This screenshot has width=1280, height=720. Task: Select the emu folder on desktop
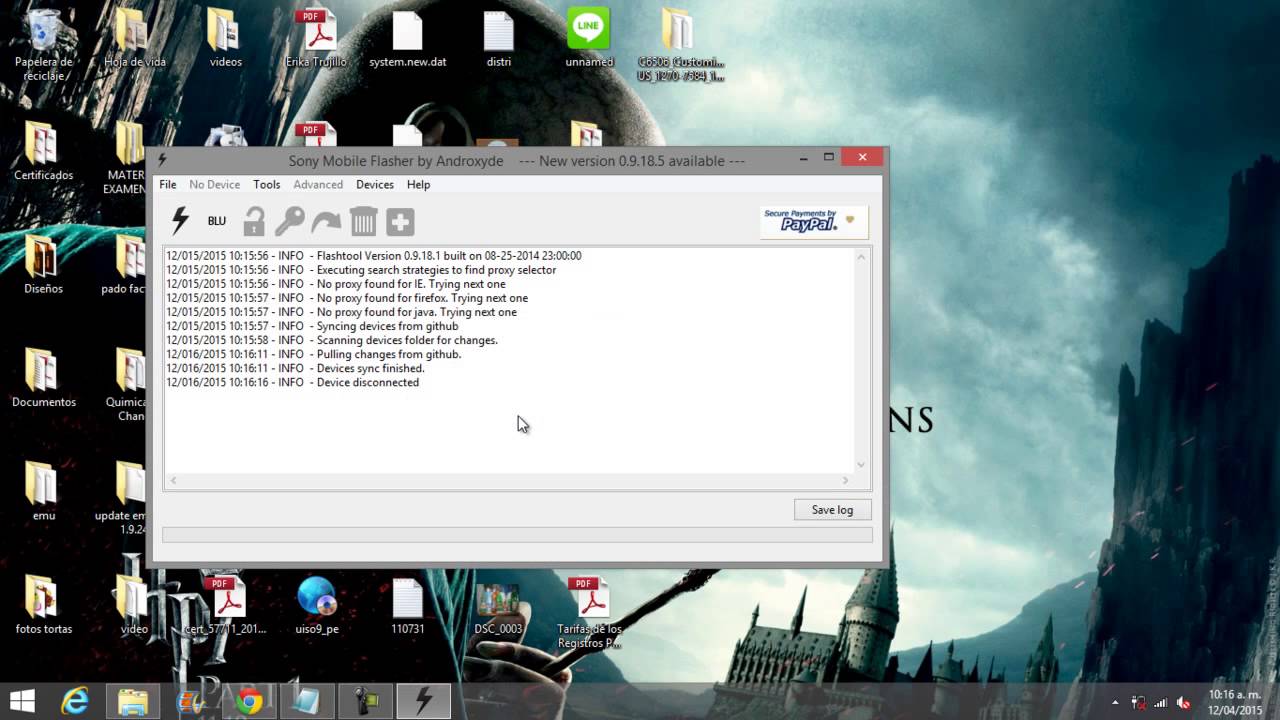(x=43, y=492)
